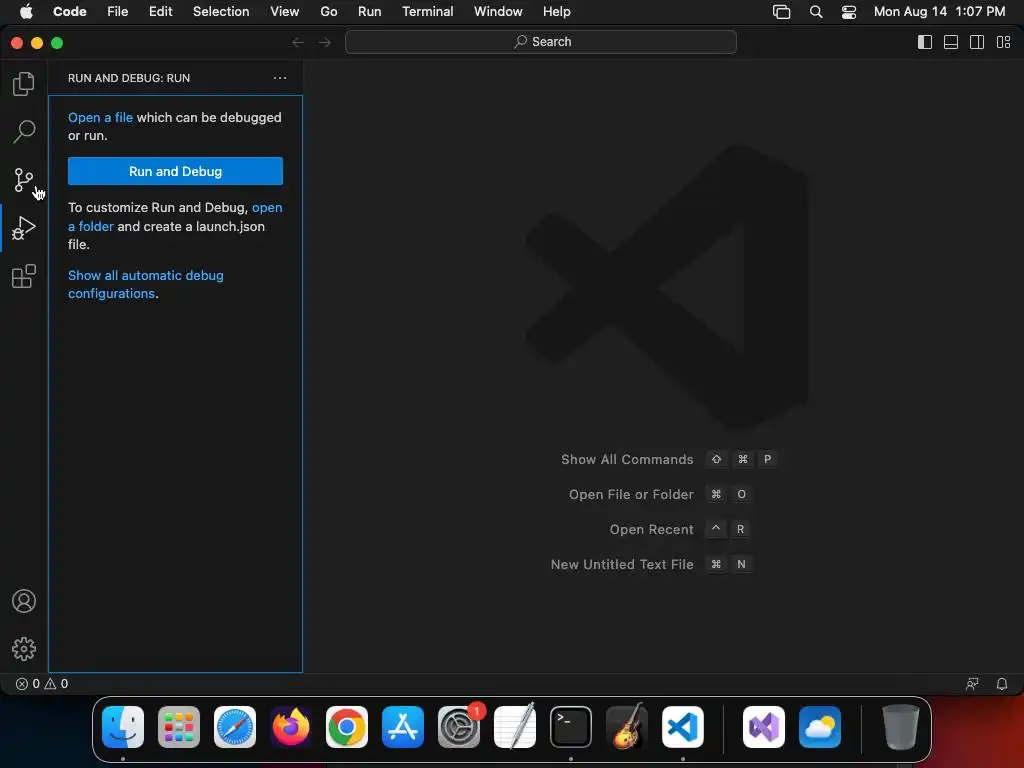Viewport: 1024px width, 768px height.
Task: Click the Run and Debug button
Action: pos(175,171)
